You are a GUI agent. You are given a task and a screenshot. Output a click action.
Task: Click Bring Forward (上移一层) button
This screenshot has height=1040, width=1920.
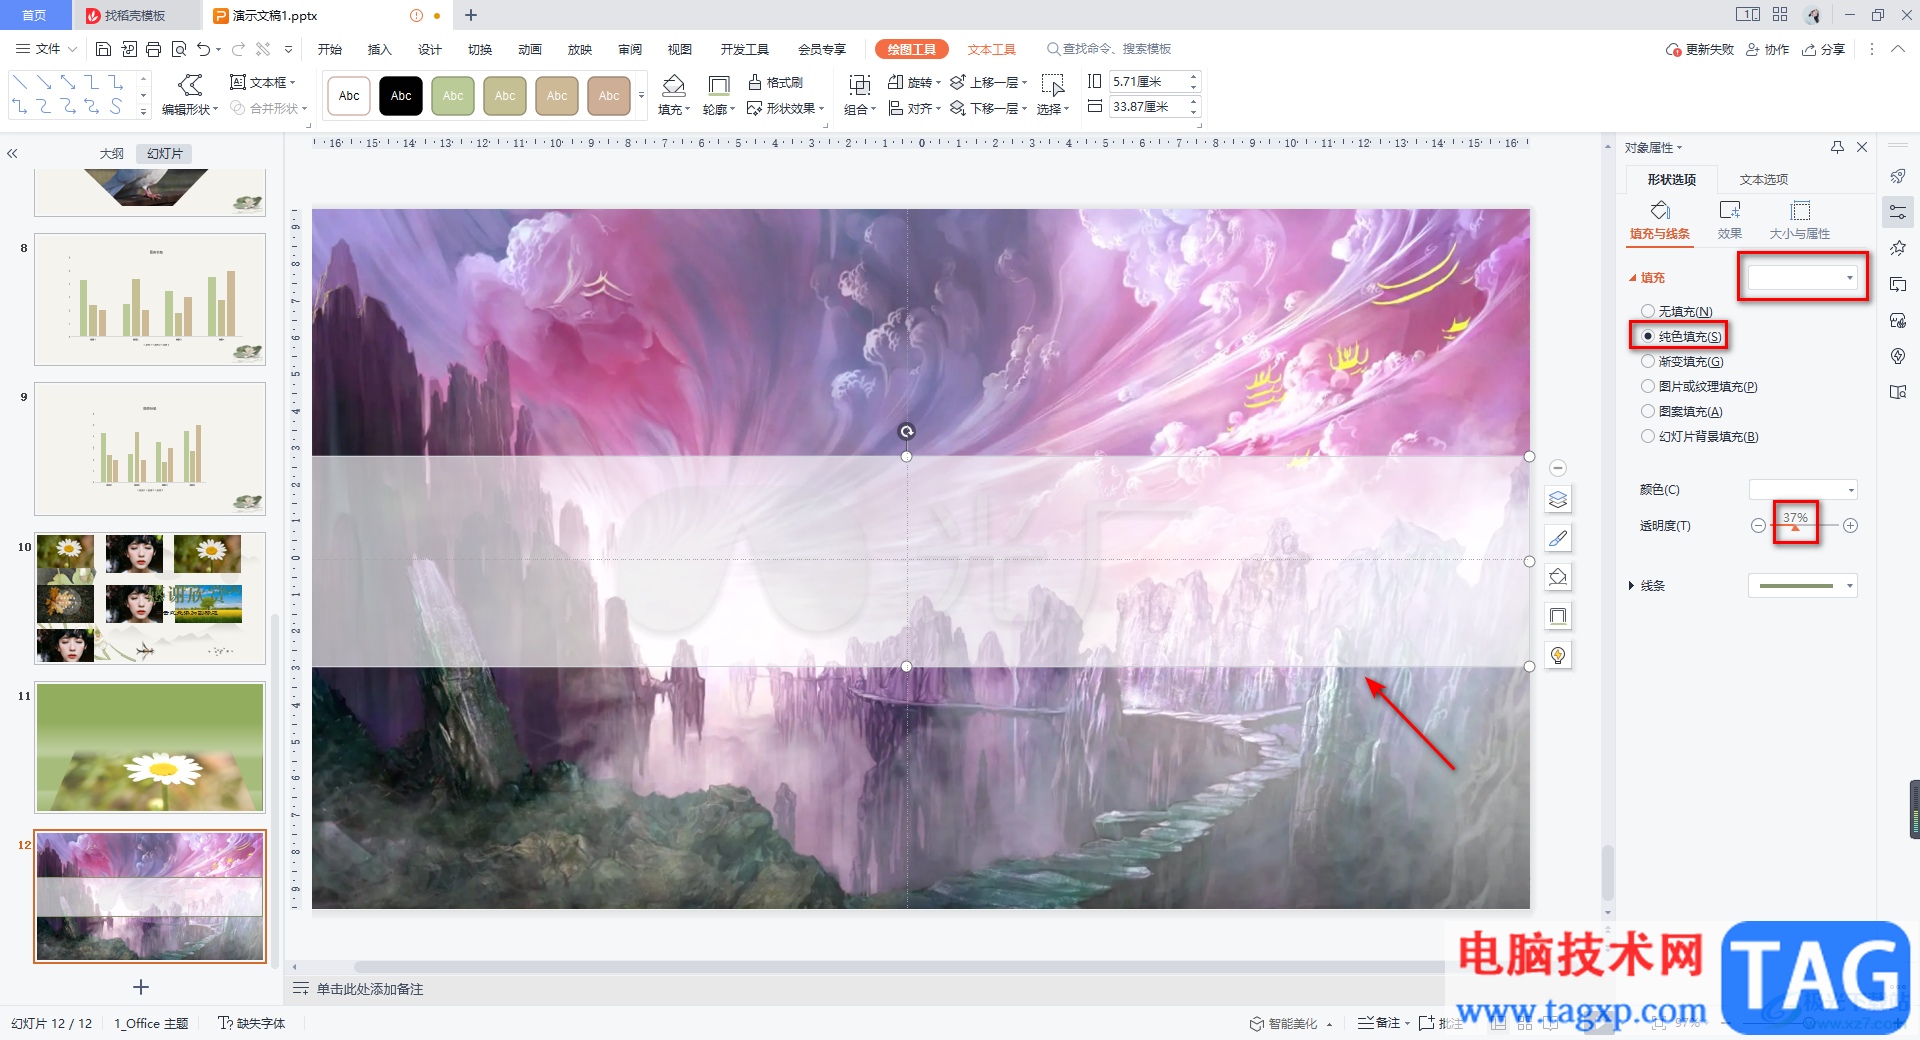coord(988,82)
